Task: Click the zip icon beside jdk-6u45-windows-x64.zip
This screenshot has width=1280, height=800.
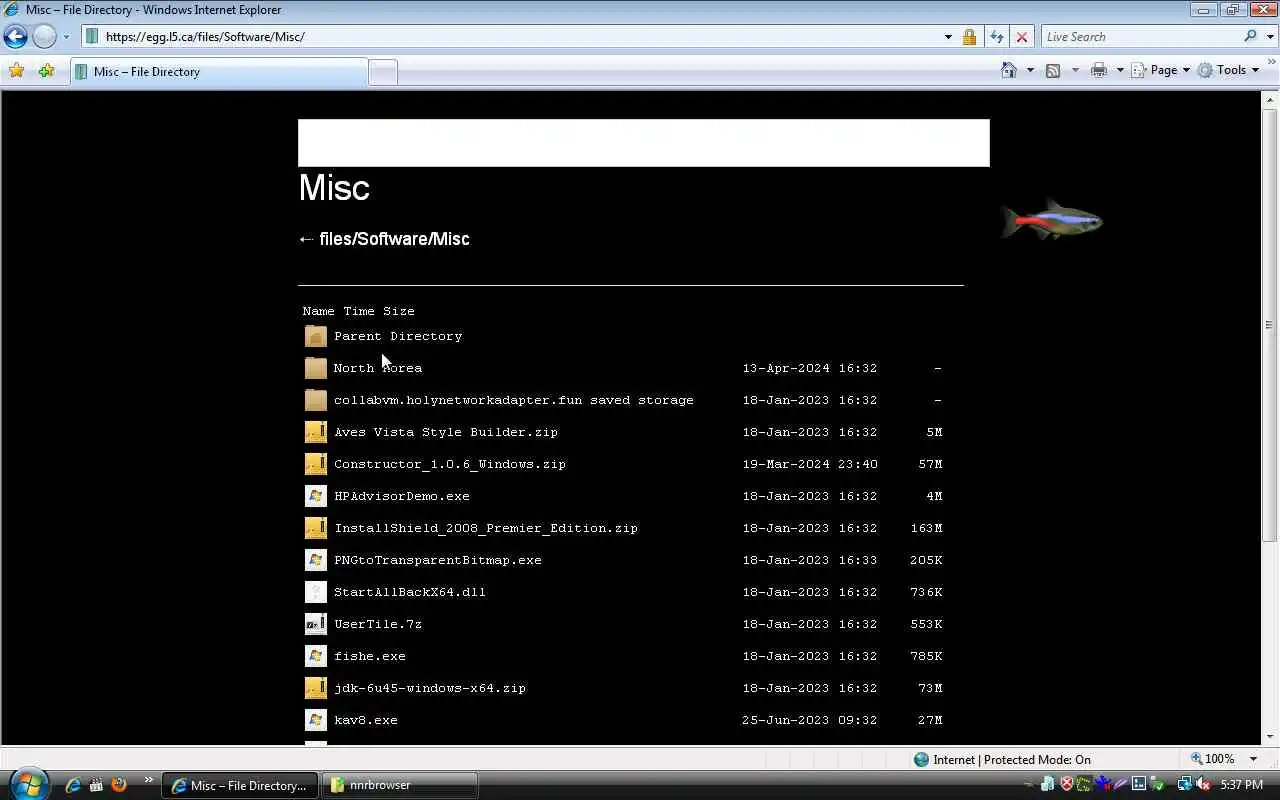Action: [316, 688]
